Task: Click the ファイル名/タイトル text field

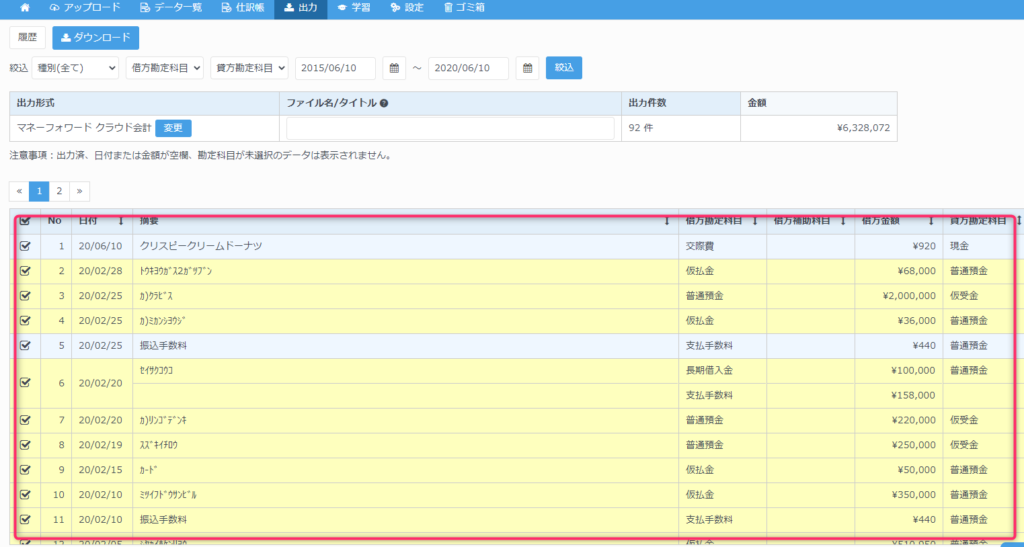Action: point(450,128)
